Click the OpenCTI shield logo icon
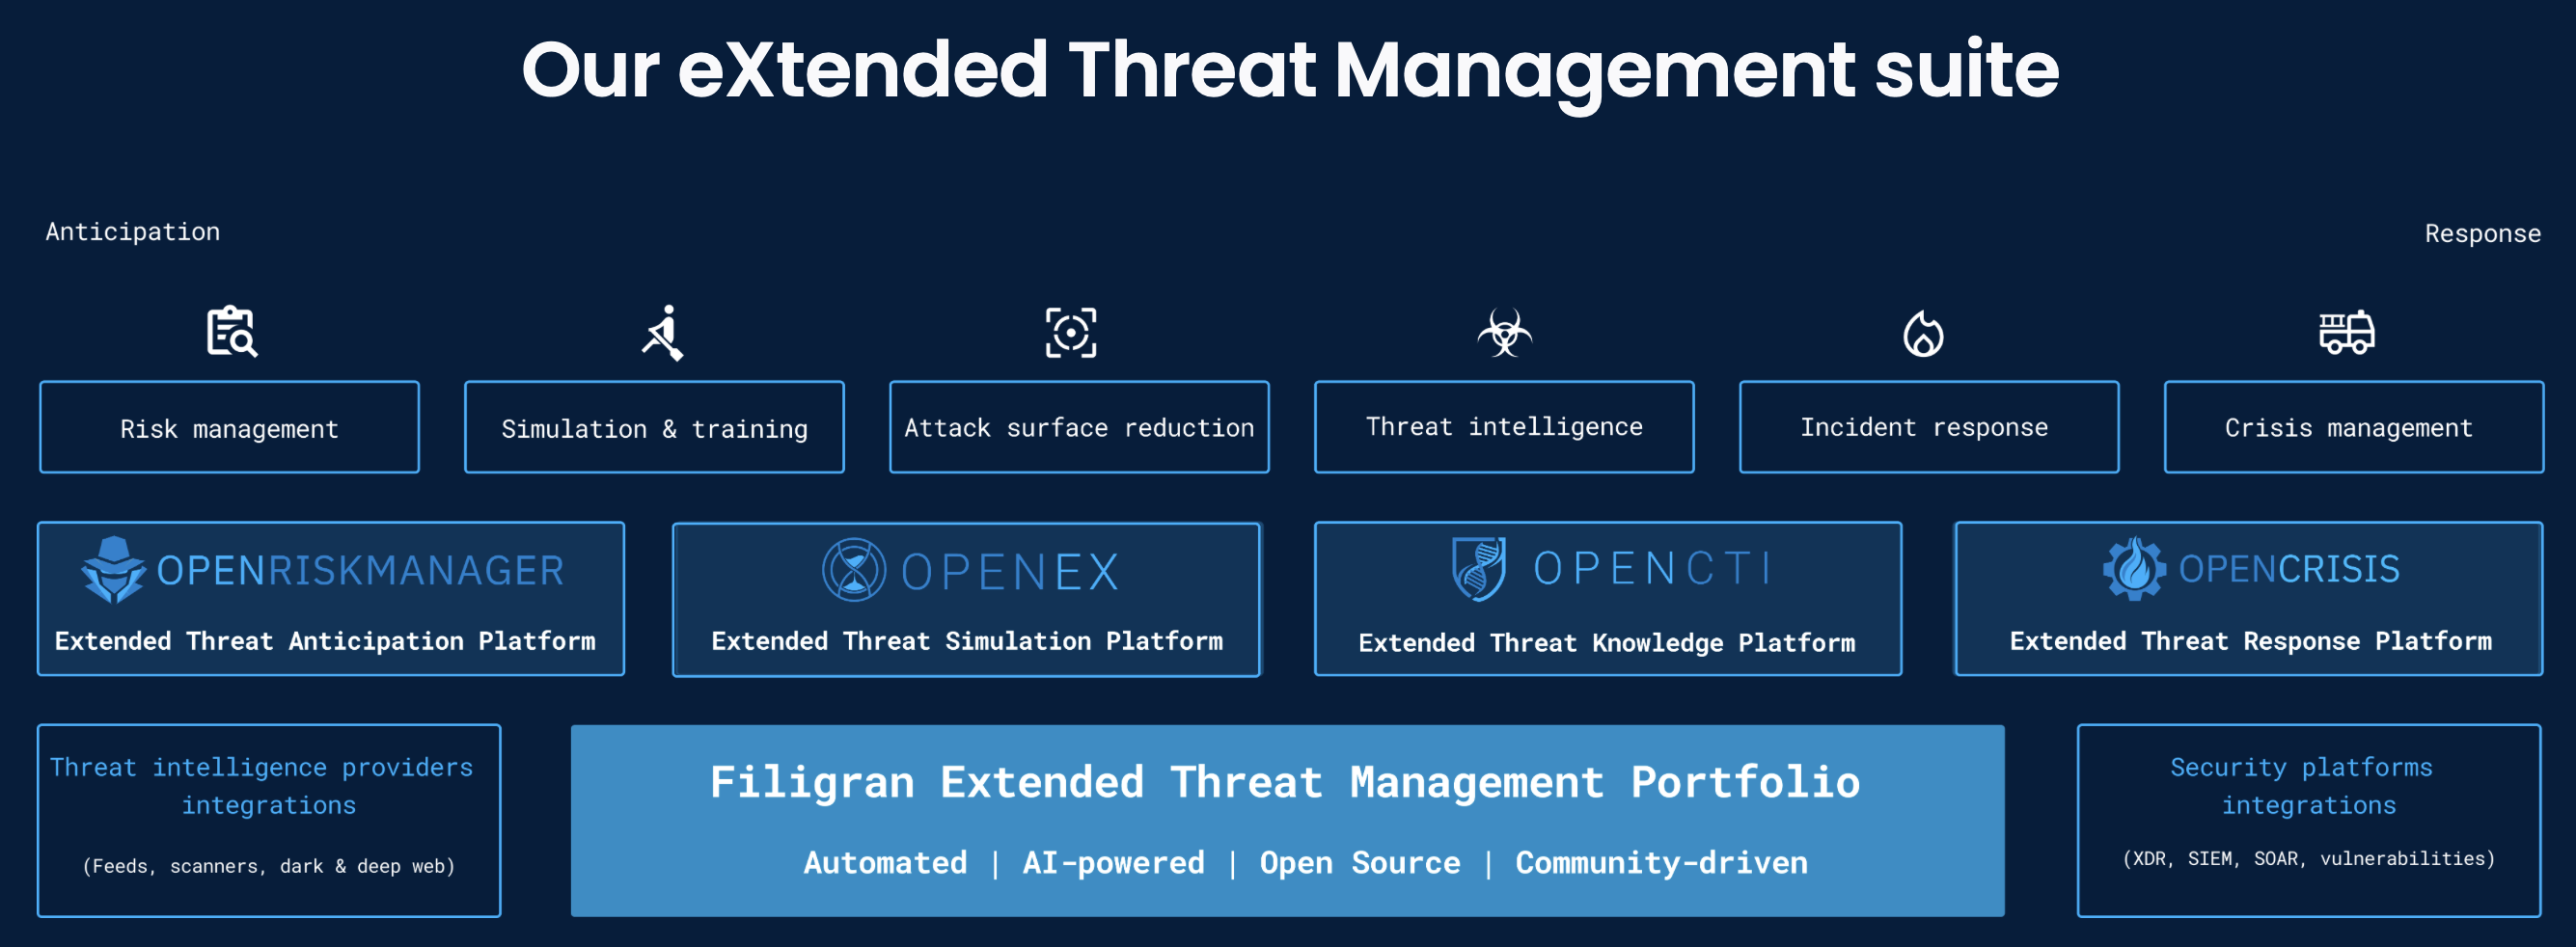 [1477, 568]
